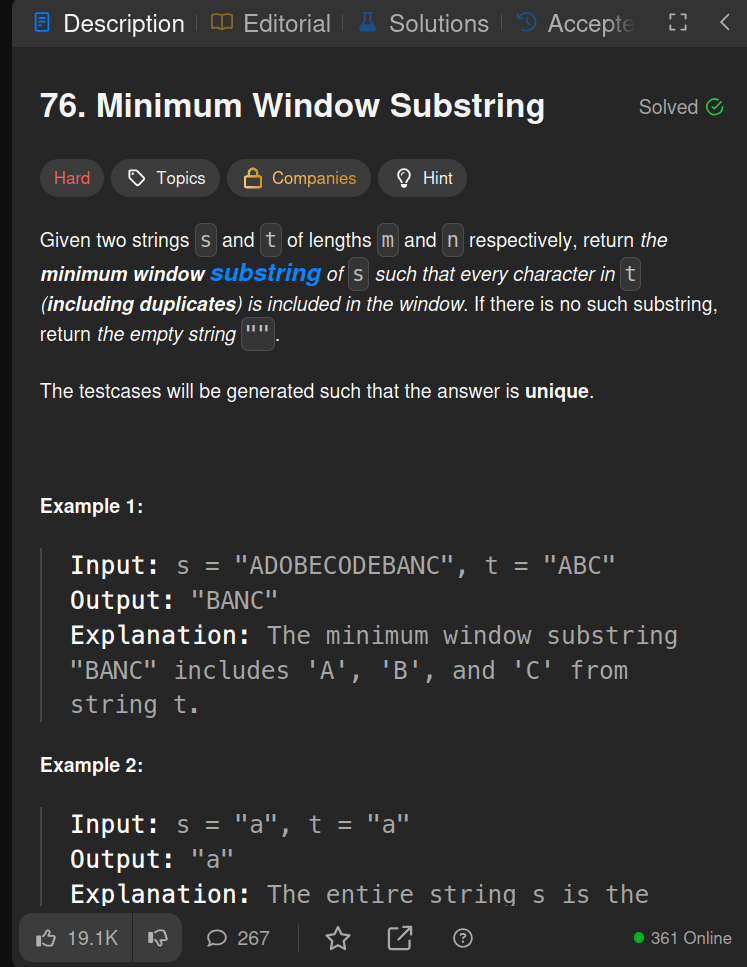Click the thumbs-up like icon

46,939
